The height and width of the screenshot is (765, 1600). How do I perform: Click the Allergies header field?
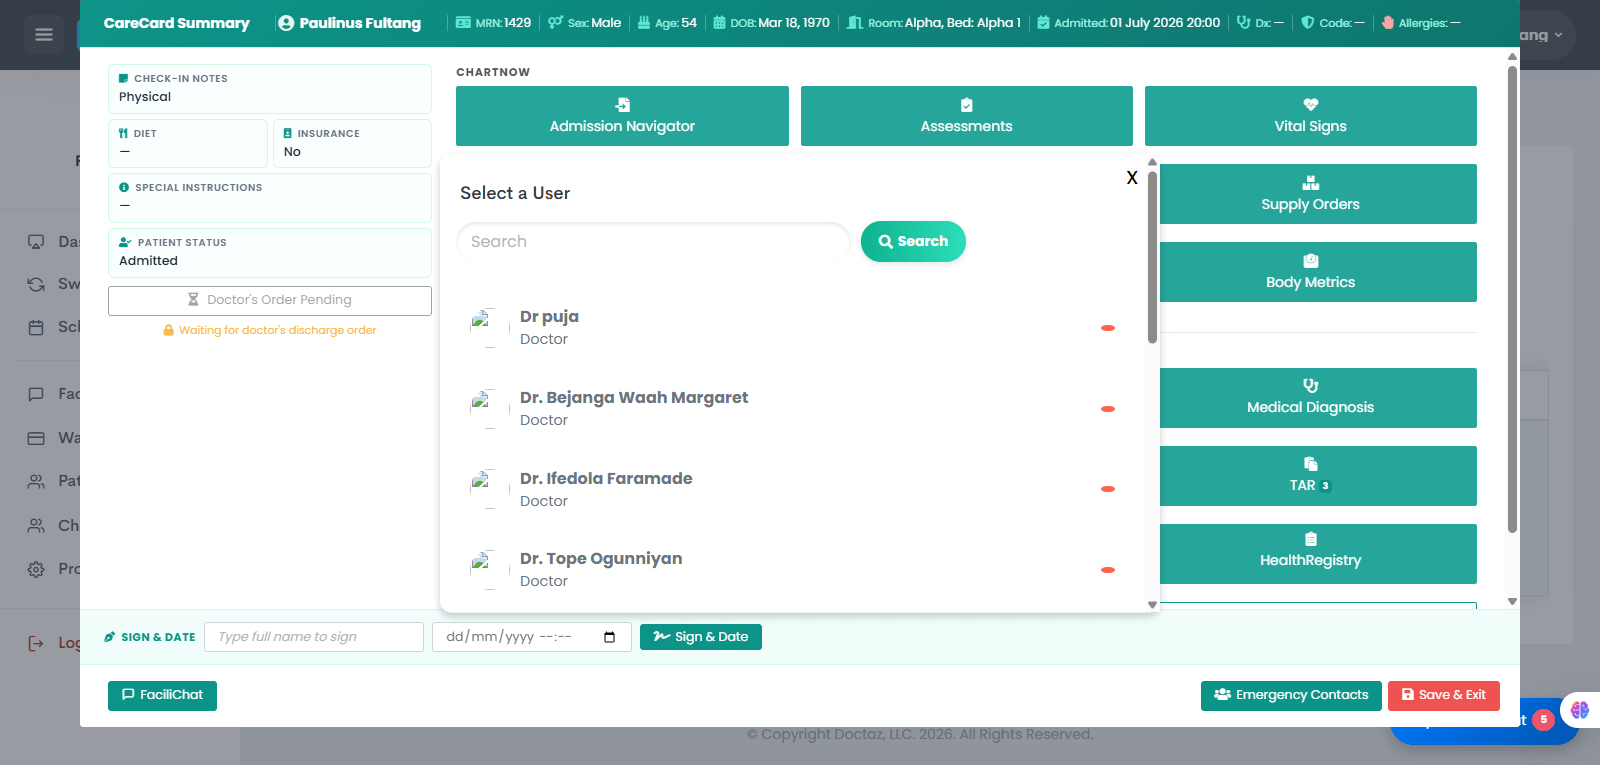(1421, 23)
